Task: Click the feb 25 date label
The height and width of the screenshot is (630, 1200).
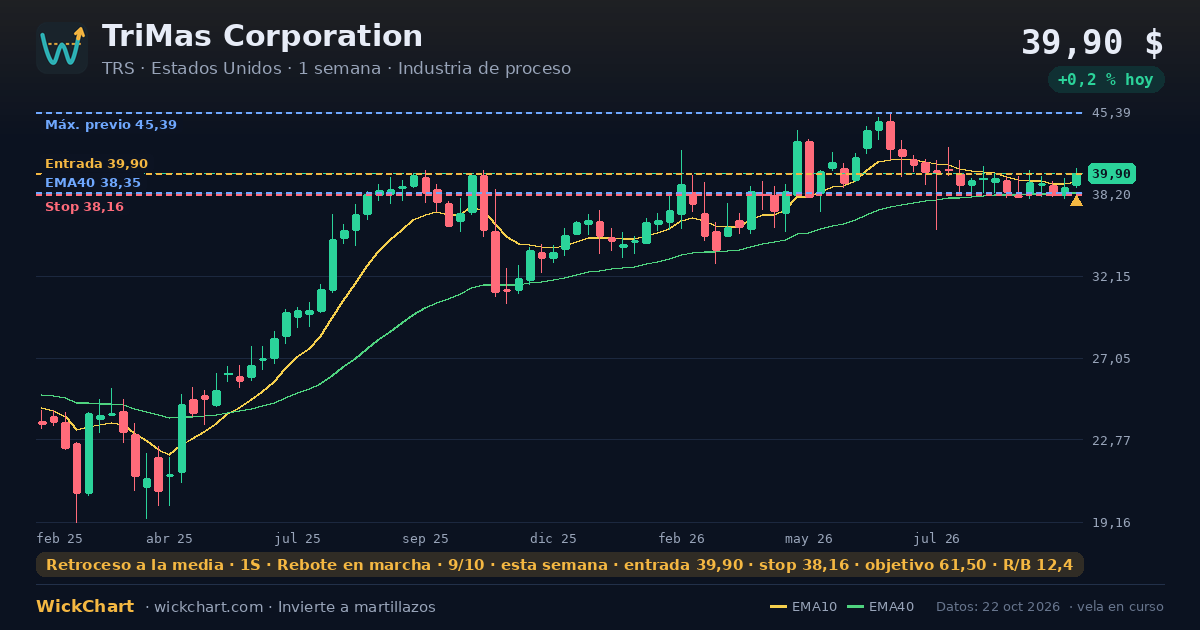Action: coord(59,538)
